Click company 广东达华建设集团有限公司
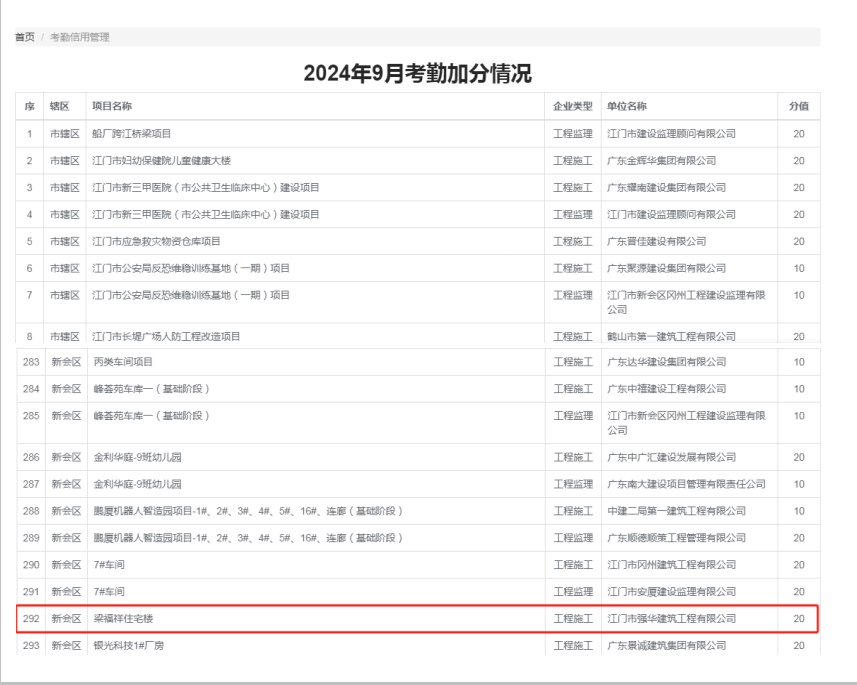Viewport: 857px width, 685px height. [667, 362]
